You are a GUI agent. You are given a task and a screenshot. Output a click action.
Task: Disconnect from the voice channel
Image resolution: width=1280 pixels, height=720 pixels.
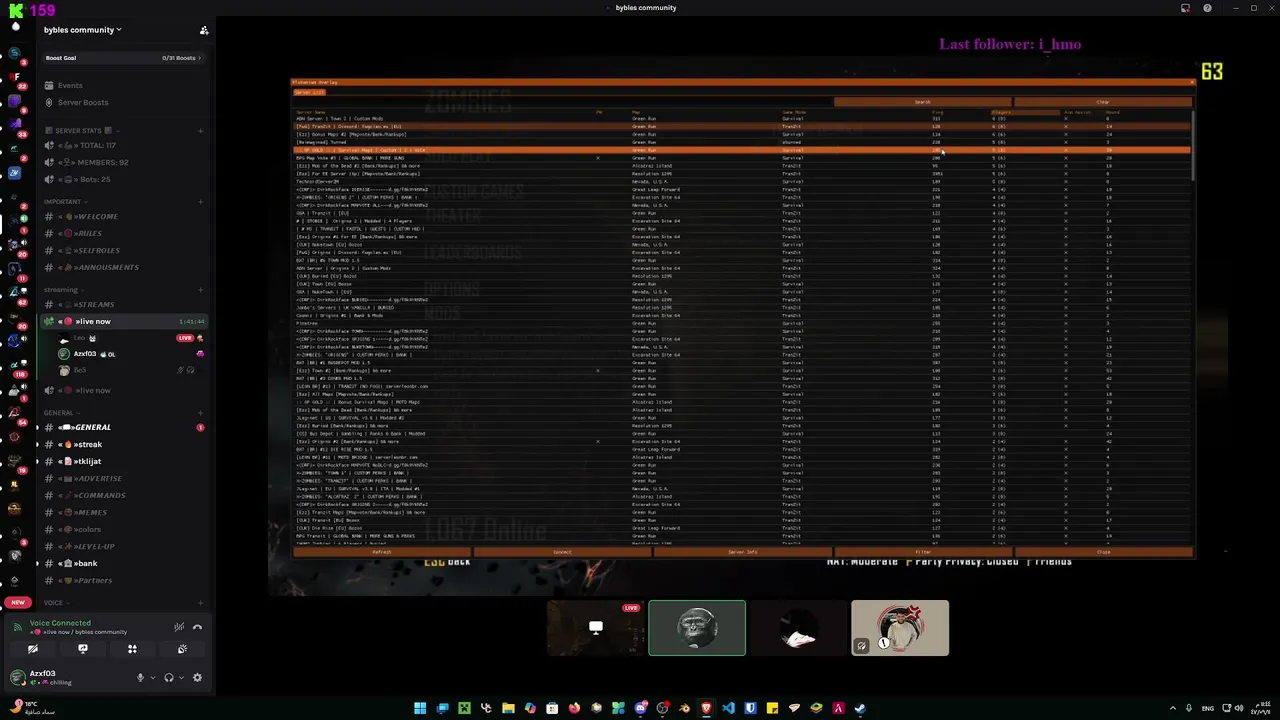pyautogui.click(x=197, y=627)
